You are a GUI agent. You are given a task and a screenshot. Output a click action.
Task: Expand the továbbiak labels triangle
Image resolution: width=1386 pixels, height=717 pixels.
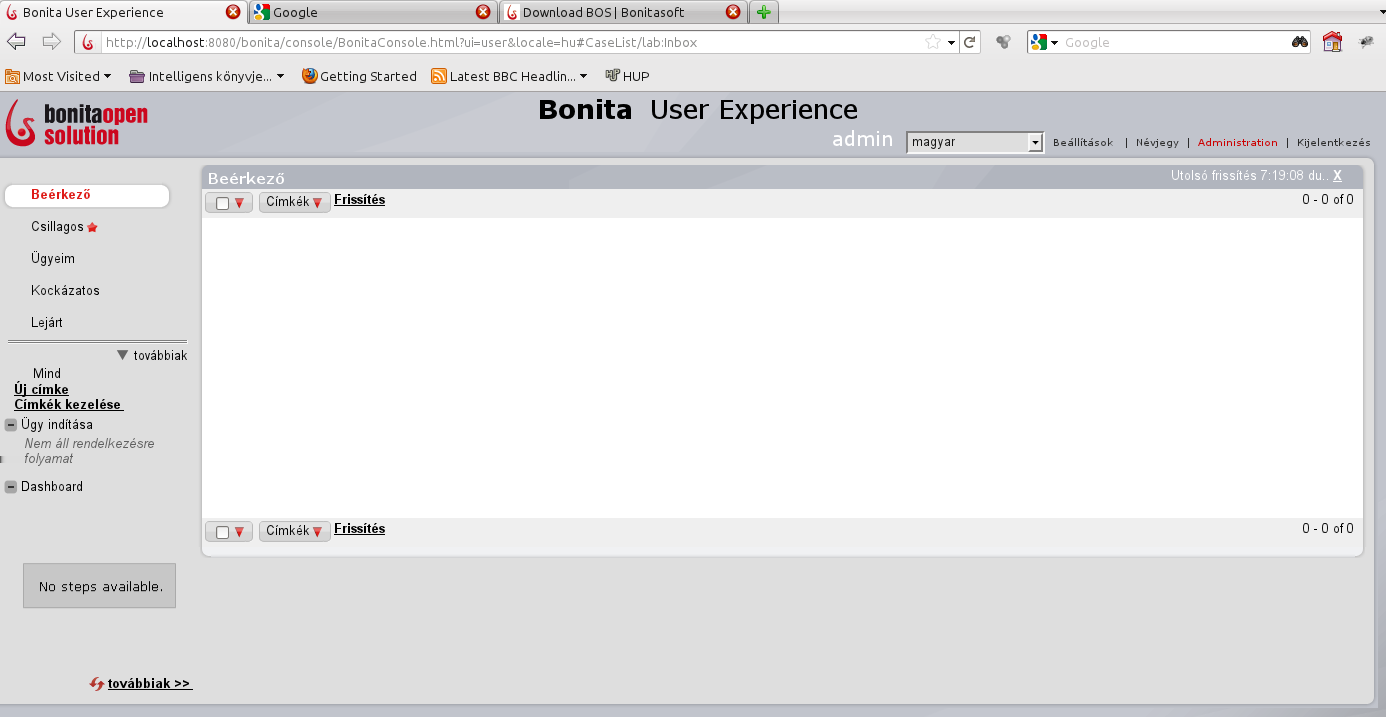pos(122,355)
